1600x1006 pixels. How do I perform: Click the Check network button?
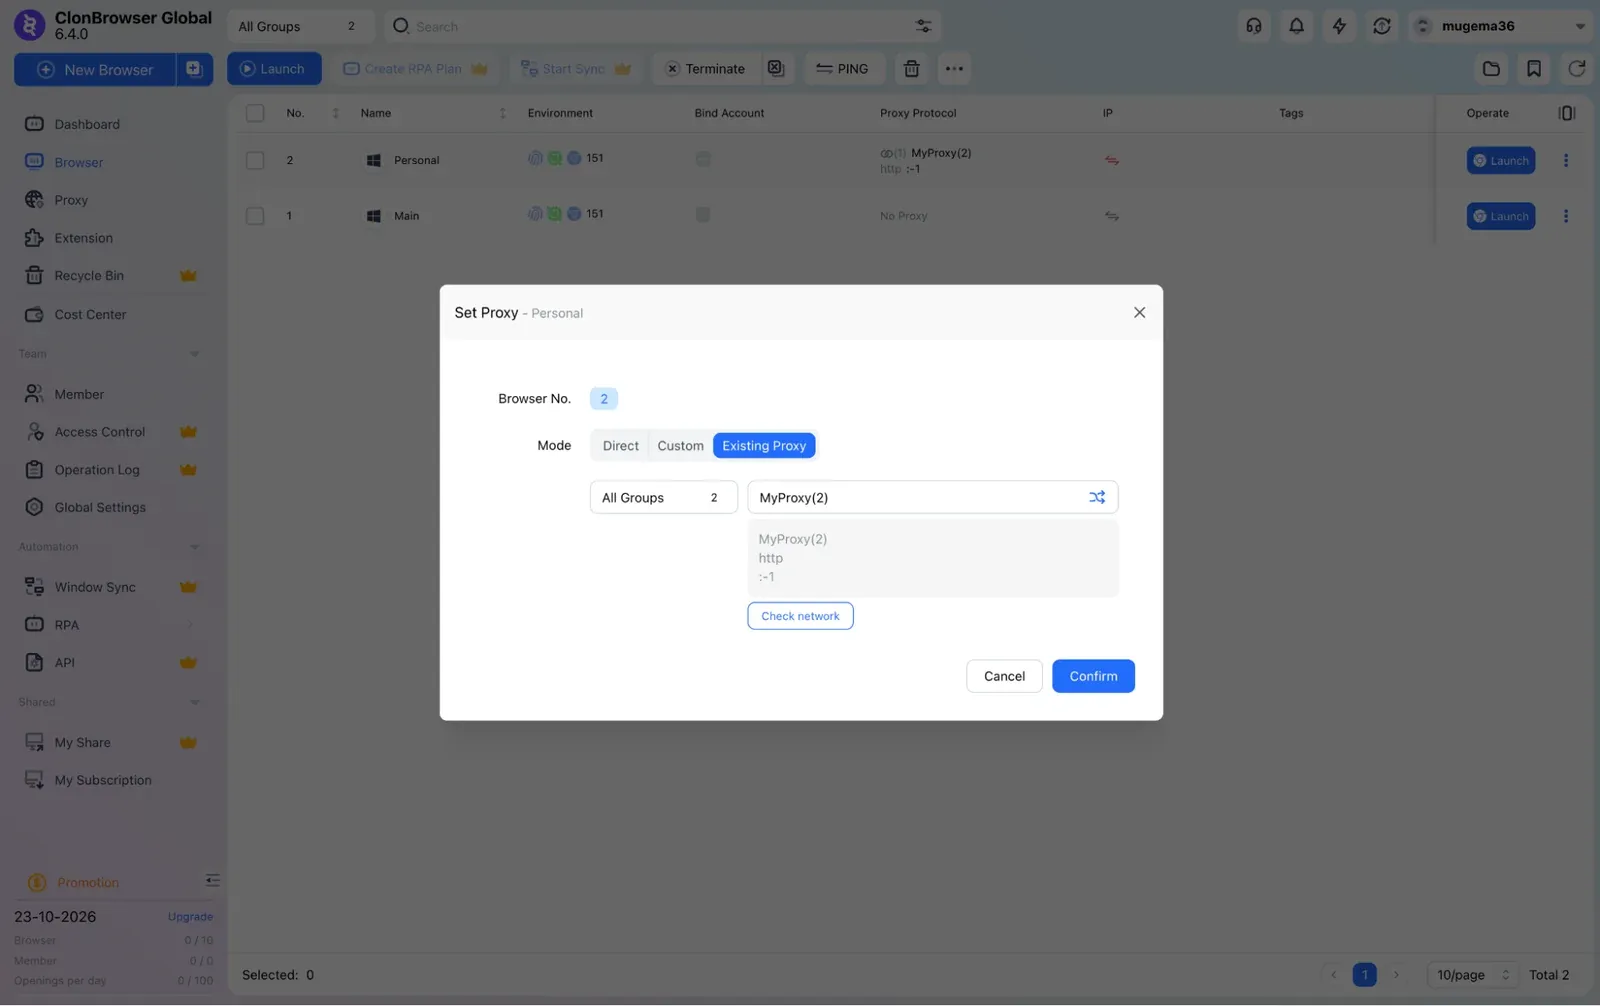(800, 616)
